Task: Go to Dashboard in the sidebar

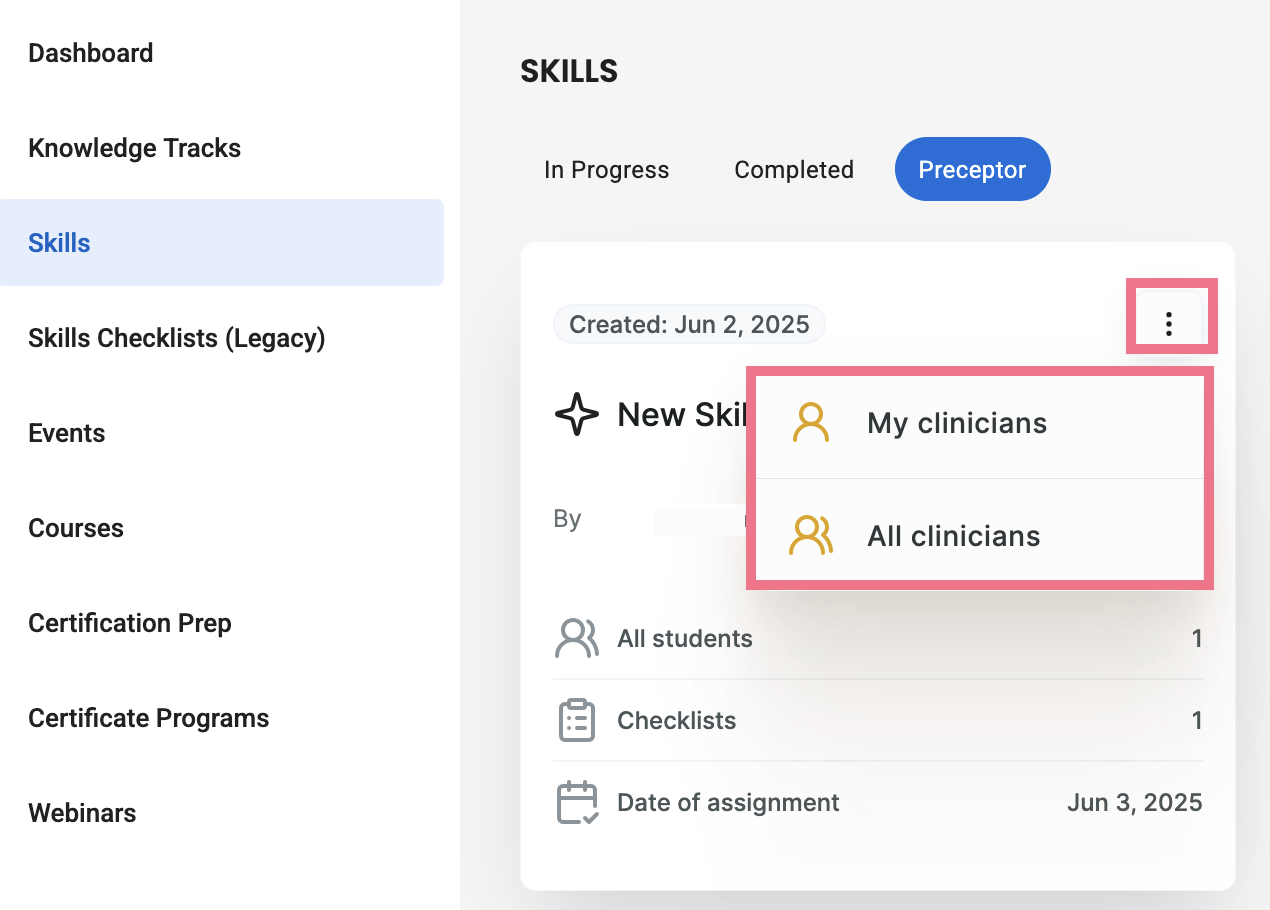Action: pyautogui.click(x=91, y=53)
